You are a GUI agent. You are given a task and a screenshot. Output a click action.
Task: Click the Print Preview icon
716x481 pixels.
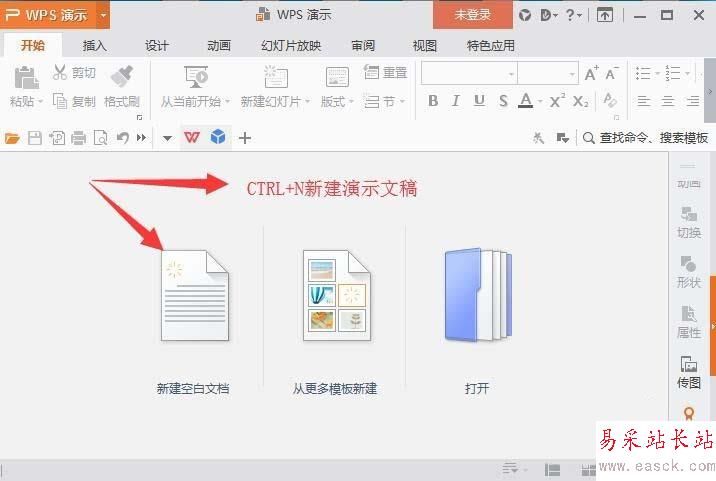(x=100, y=138)
